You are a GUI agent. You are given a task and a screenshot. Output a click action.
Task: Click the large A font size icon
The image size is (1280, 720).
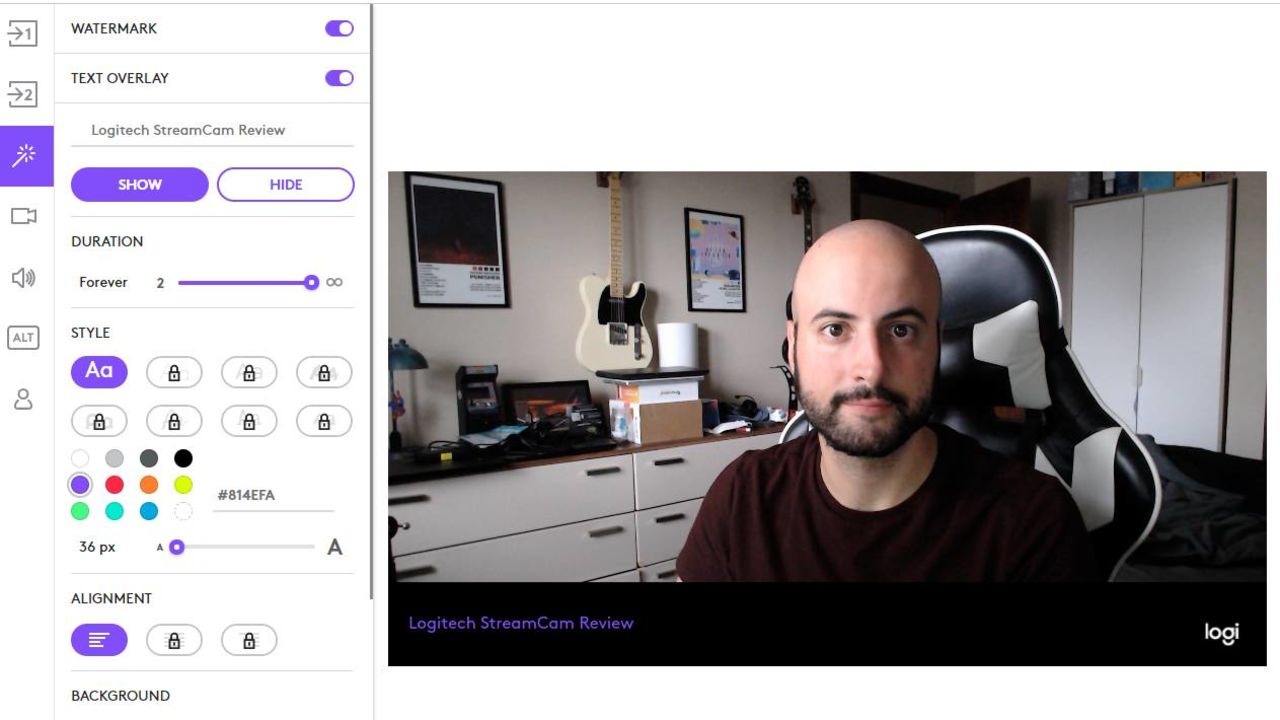(335, 547)
